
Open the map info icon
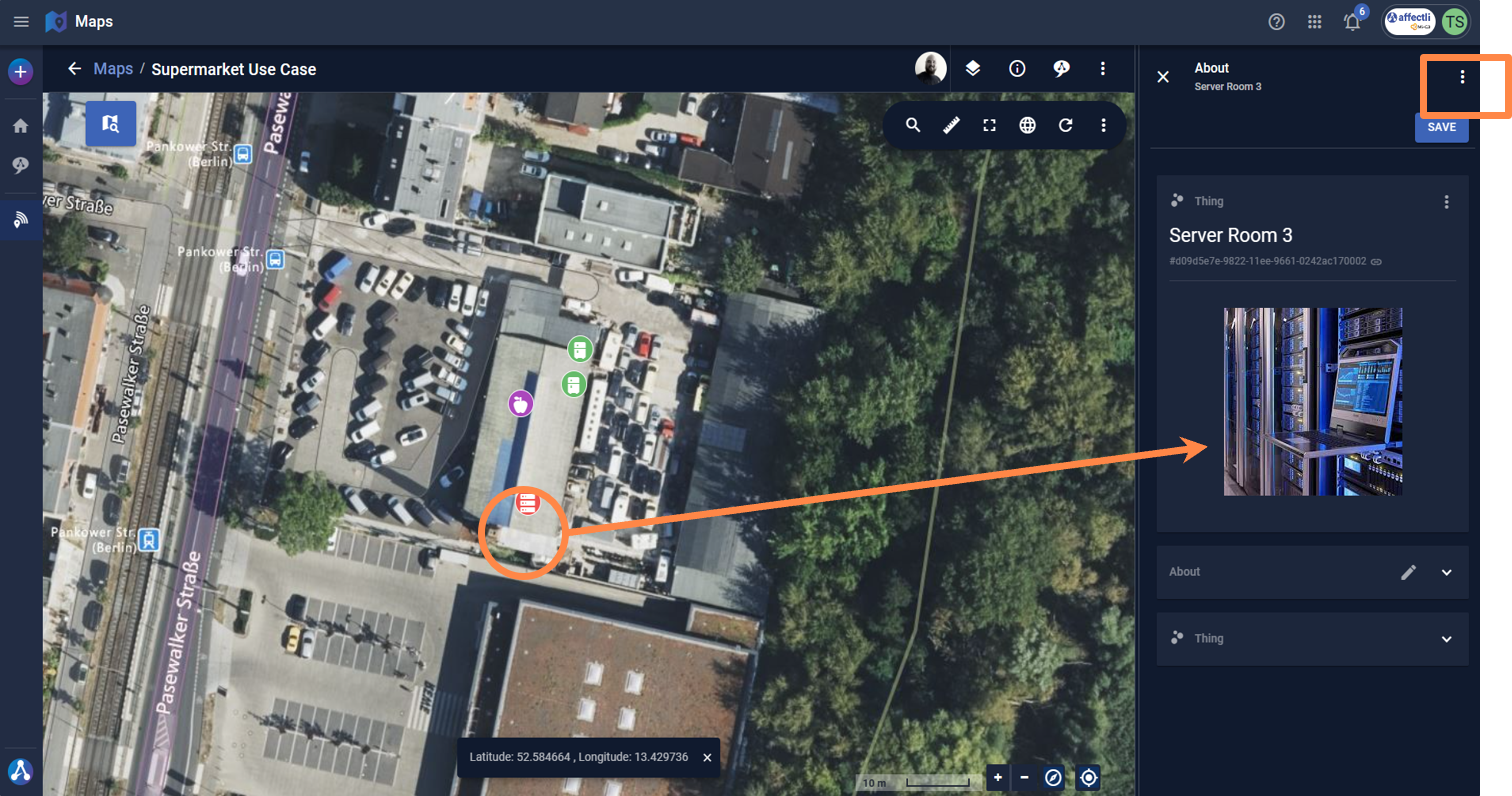1017,69
